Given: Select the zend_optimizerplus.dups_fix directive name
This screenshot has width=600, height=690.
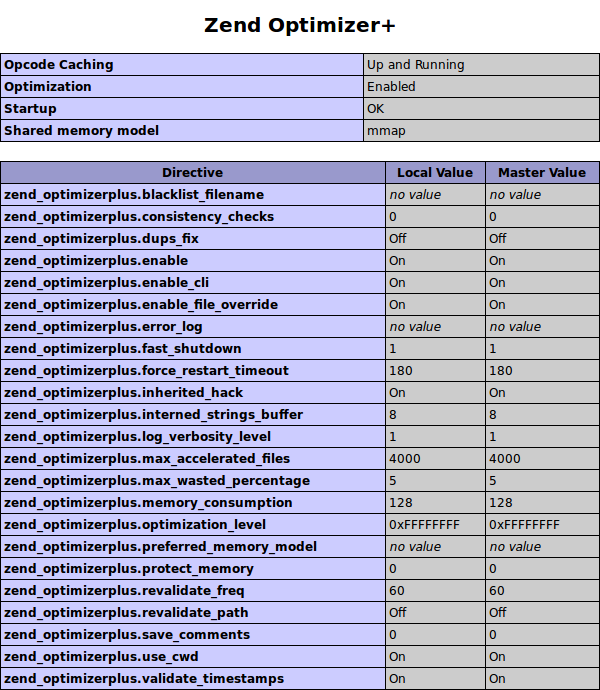Looking at the screenshot, I should (x=101, y=239).
